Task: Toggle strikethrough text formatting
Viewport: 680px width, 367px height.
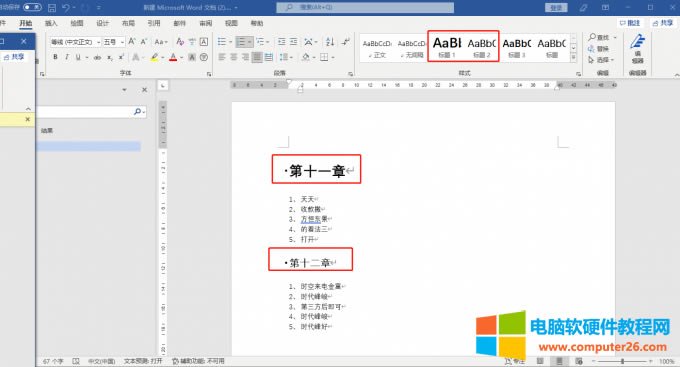Action: click(x=98, y=57)
